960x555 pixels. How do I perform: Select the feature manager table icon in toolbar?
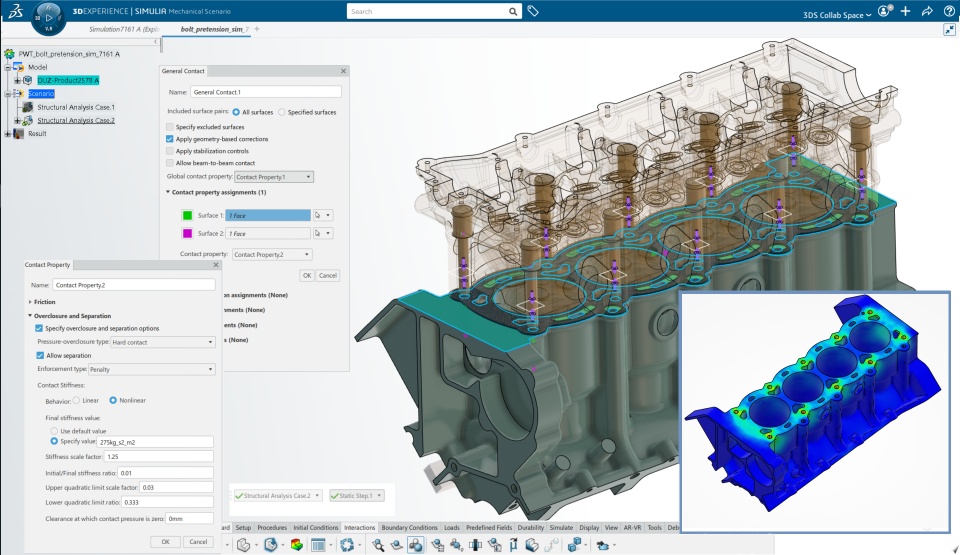pos(318,545)
